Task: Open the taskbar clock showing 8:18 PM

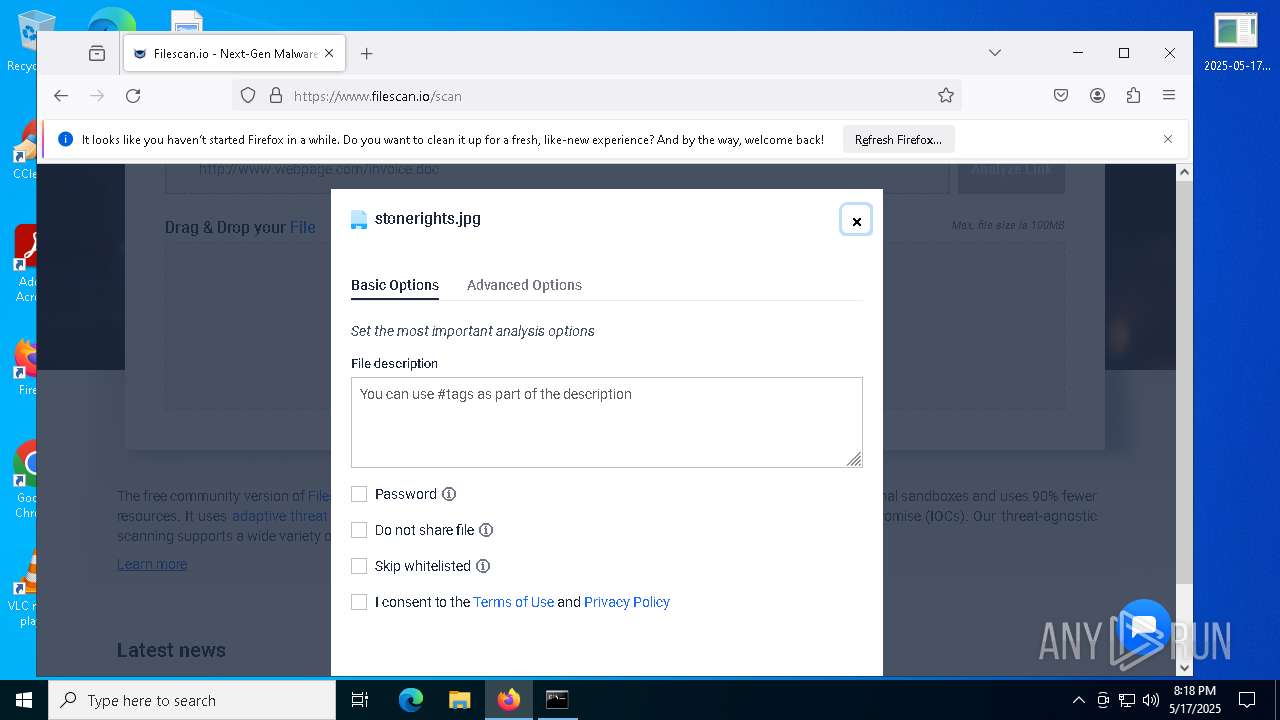Action: tap(1195, 700)
